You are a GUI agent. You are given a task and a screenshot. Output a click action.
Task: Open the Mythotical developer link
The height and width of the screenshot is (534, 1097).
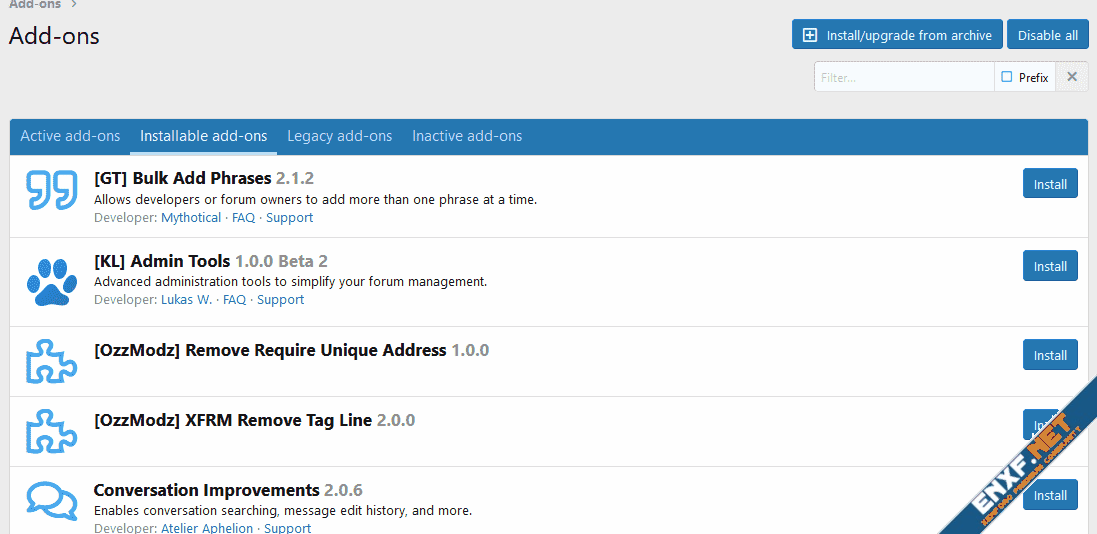coord(191,217)
